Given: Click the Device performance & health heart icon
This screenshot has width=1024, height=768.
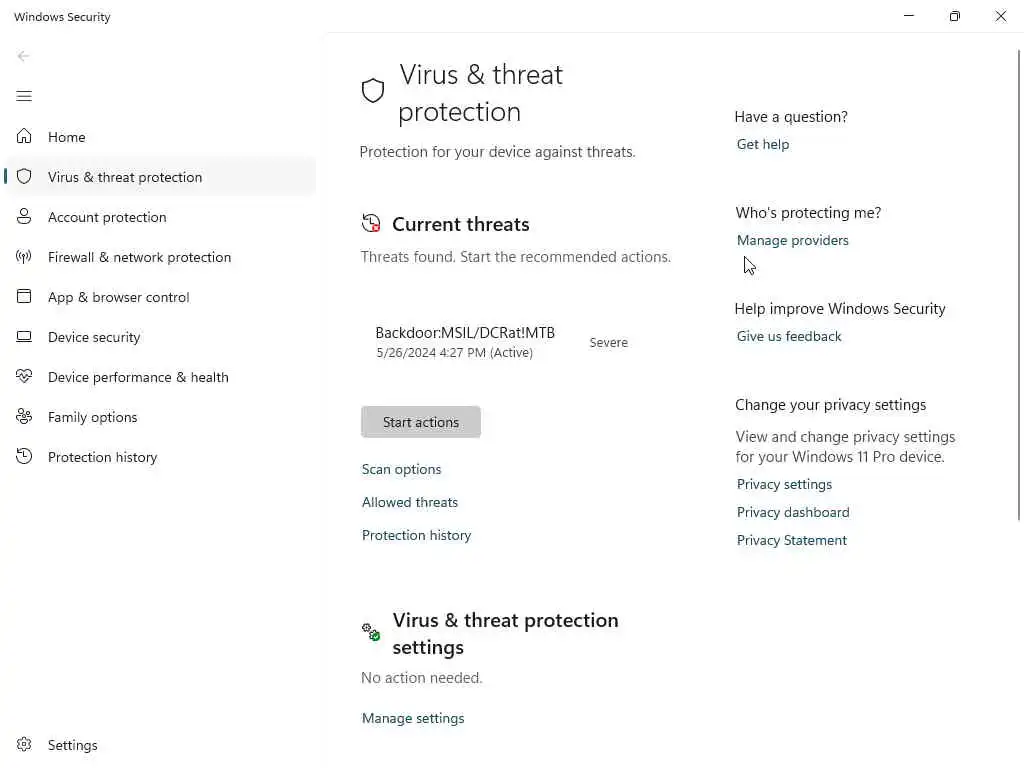Looking at the screenshot, I should tap(24, 377).
